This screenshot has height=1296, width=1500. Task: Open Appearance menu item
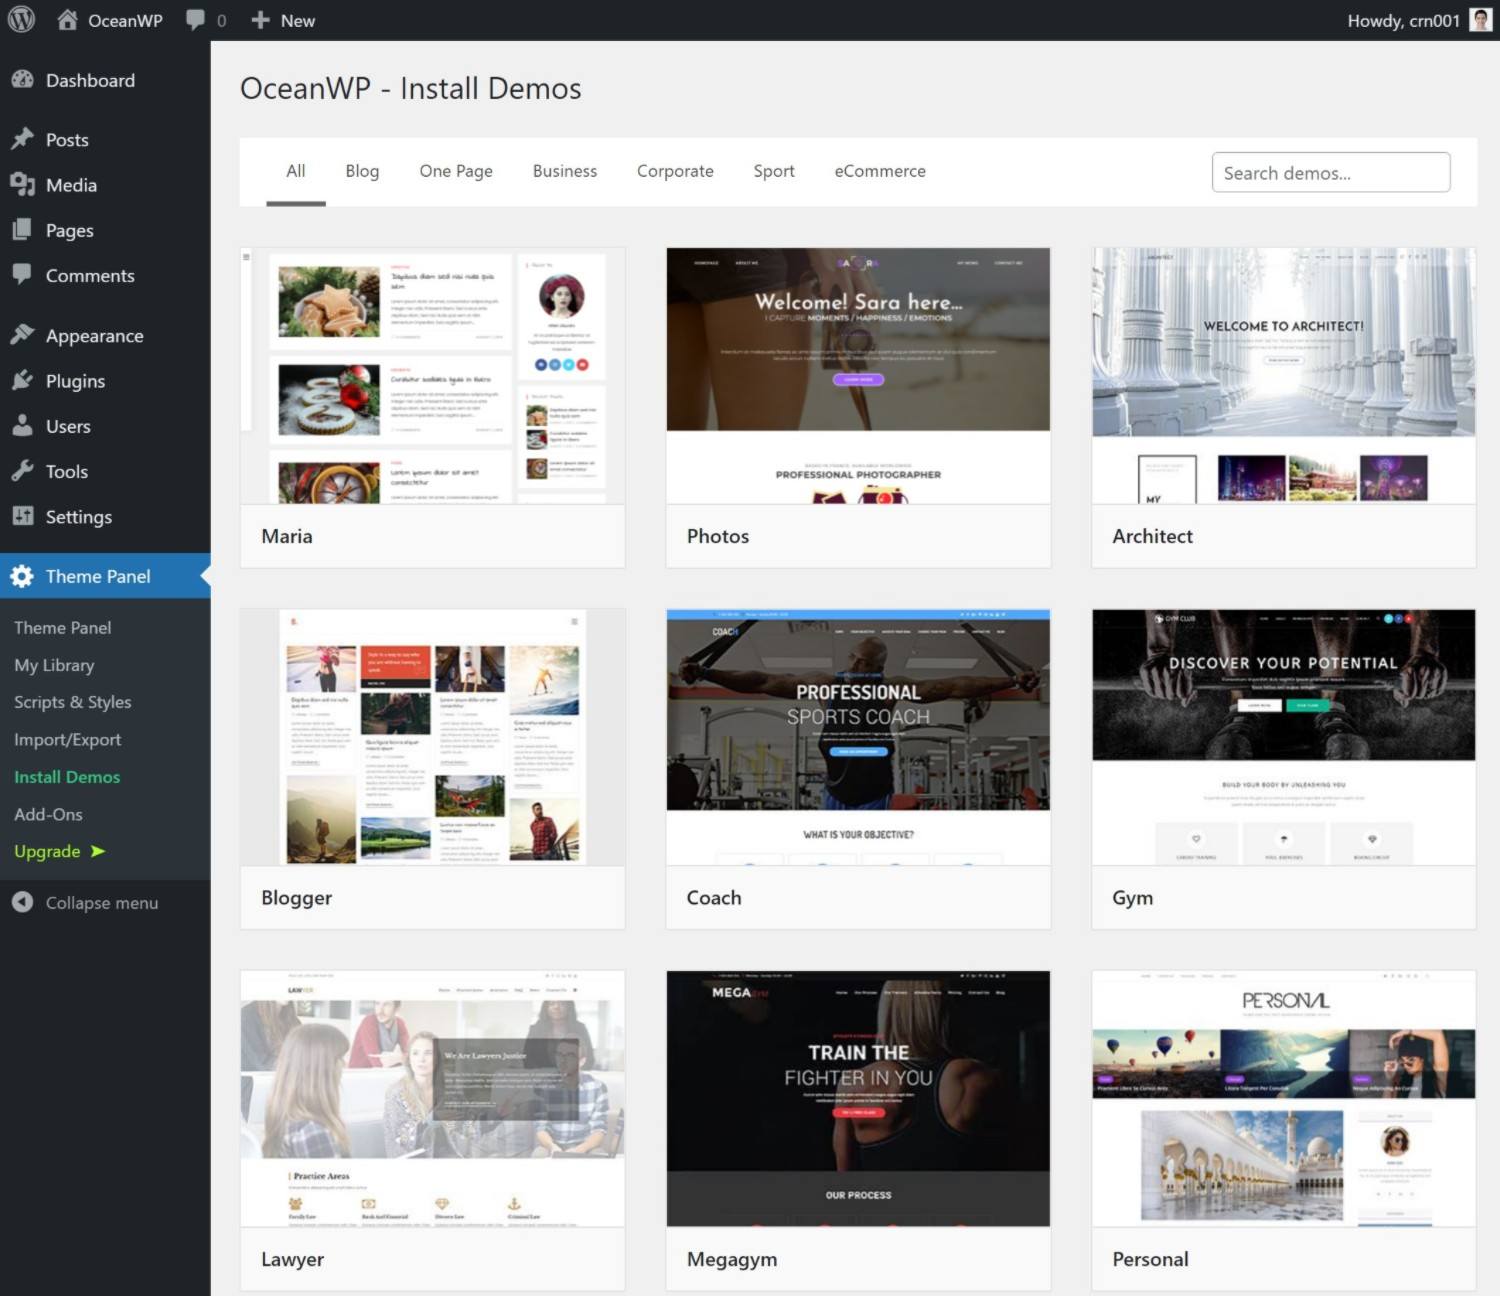coord(94,336)
